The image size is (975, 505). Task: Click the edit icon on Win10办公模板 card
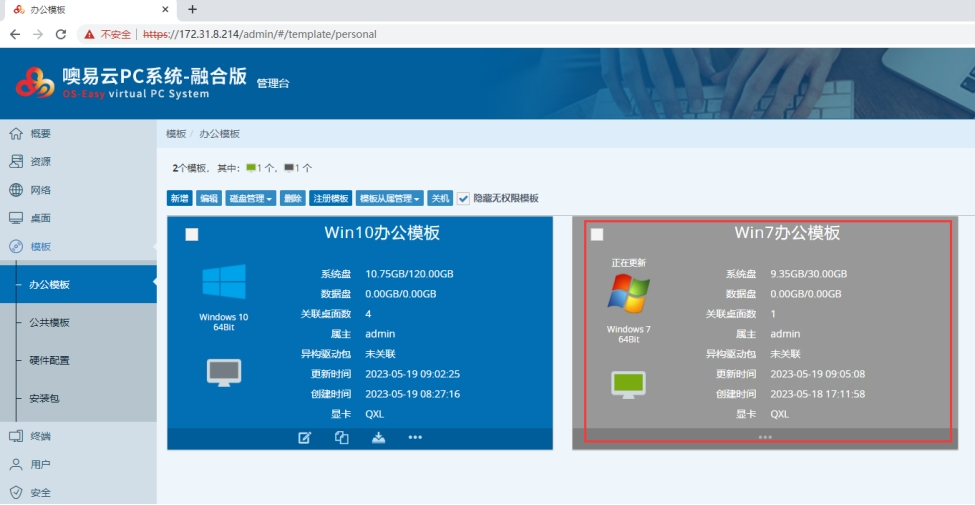tap(305, 438)
